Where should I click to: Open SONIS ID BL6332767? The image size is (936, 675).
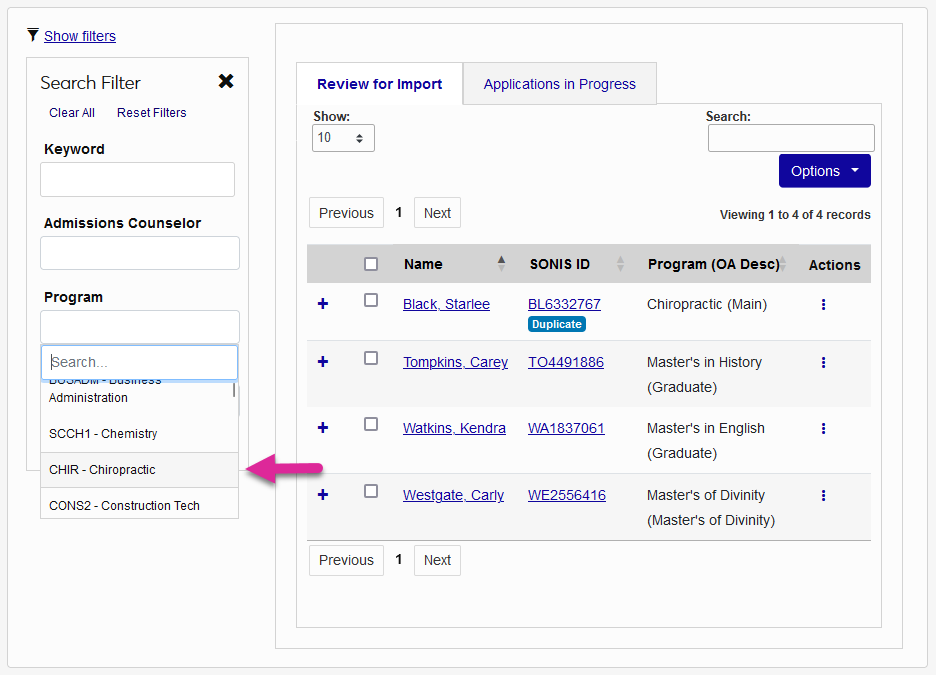pos(564,304)
